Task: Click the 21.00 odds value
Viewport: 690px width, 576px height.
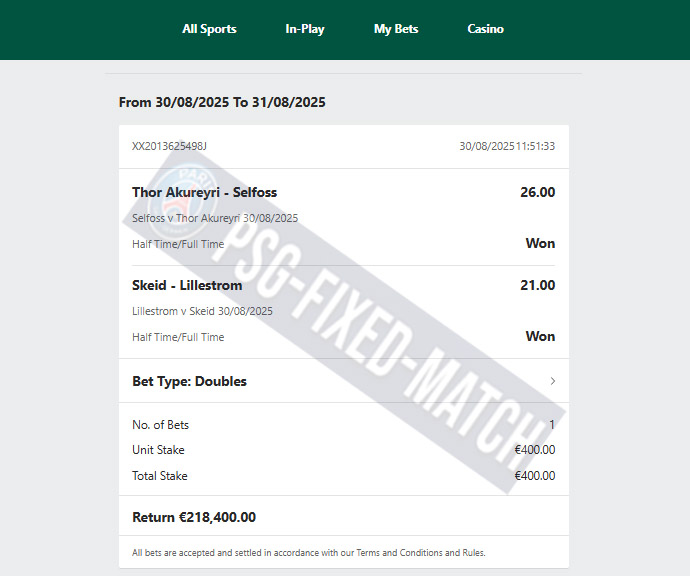Action: click(x=537, y=285)
